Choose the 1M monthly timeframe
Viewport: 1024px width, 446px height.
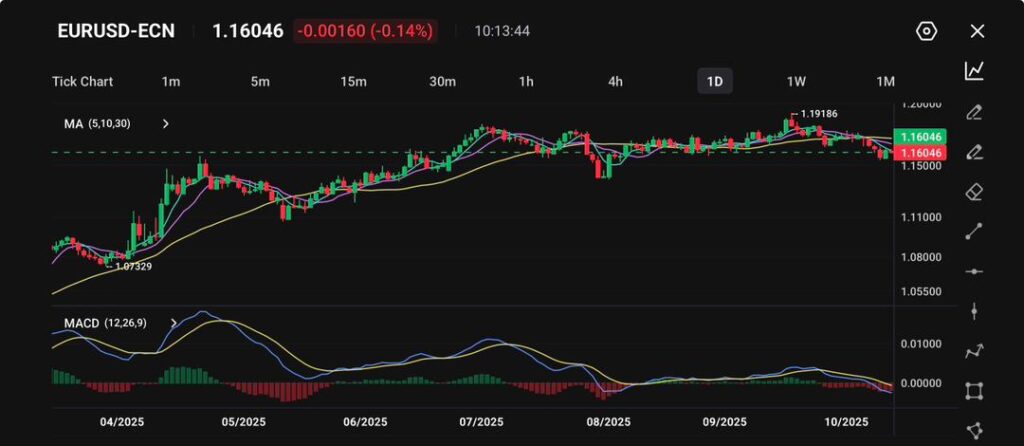coord(885,81)
